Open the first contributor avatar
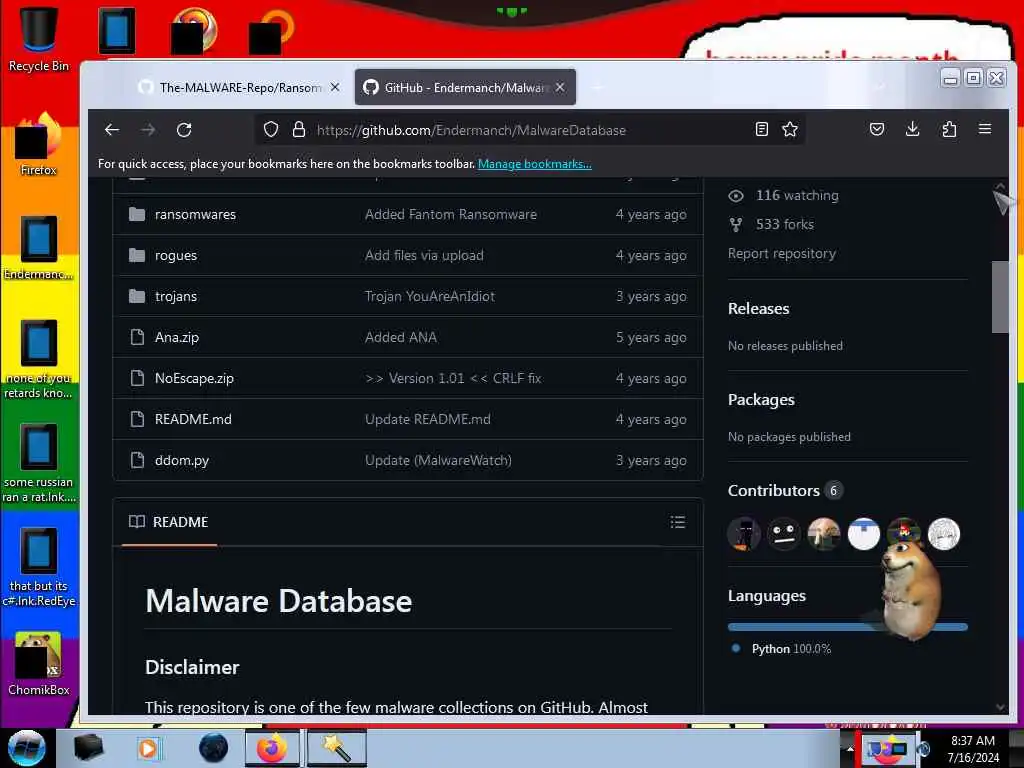The width and height of the screenshot is (1024, 768). (744, 534)
